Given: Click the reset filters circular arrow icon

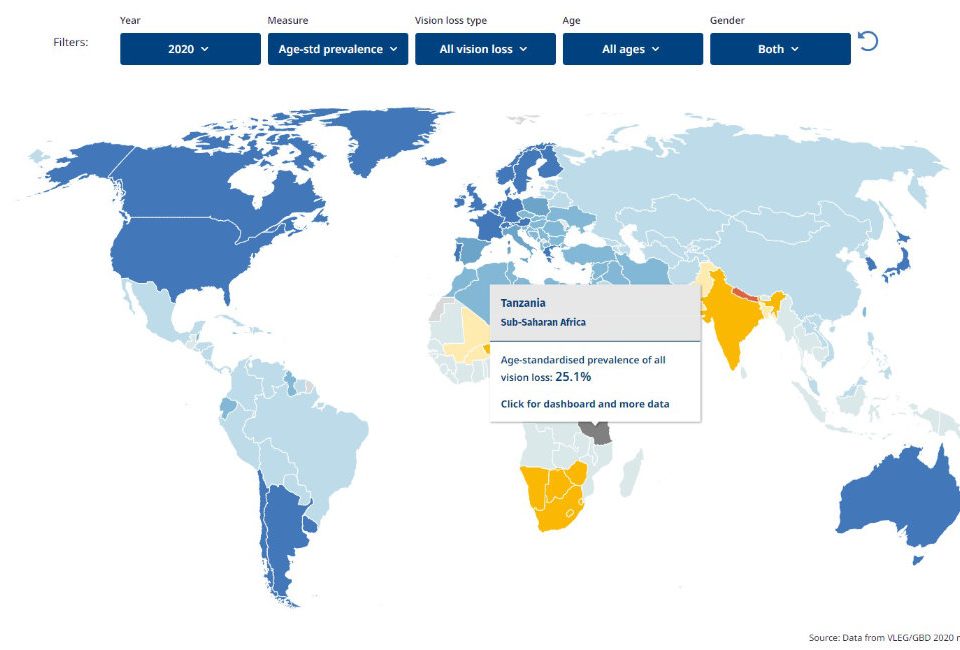Looking at the screenshot, I should click(x=868, y=42).
